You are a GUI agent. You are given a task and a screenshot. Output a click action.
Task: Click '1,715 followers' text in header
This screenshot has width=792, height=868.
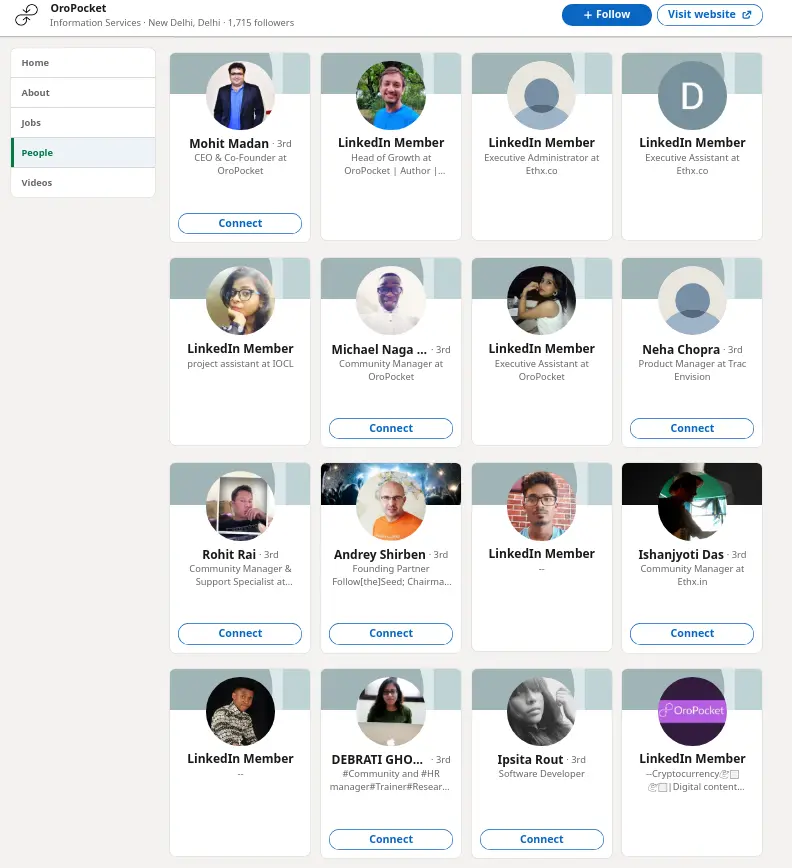(x=261, y=23)
